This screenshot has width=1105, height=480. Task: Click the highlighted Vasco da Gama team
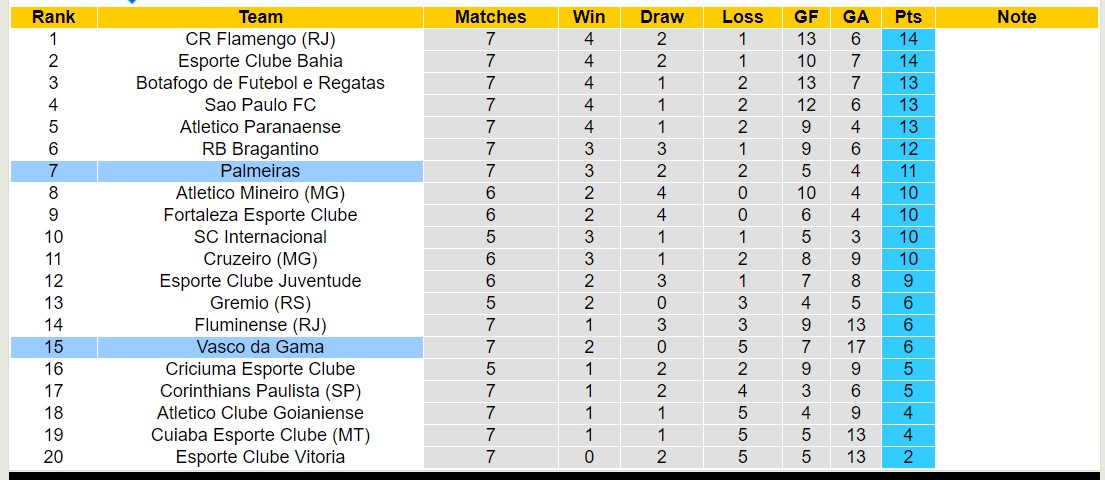[260, 347]
